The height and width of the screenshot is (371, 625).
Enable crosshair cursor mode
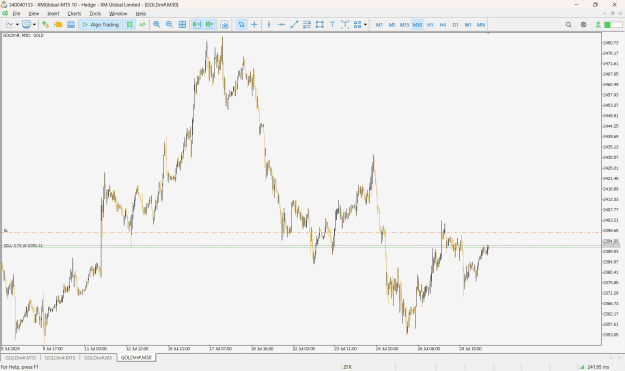click(x=254, y=25)
